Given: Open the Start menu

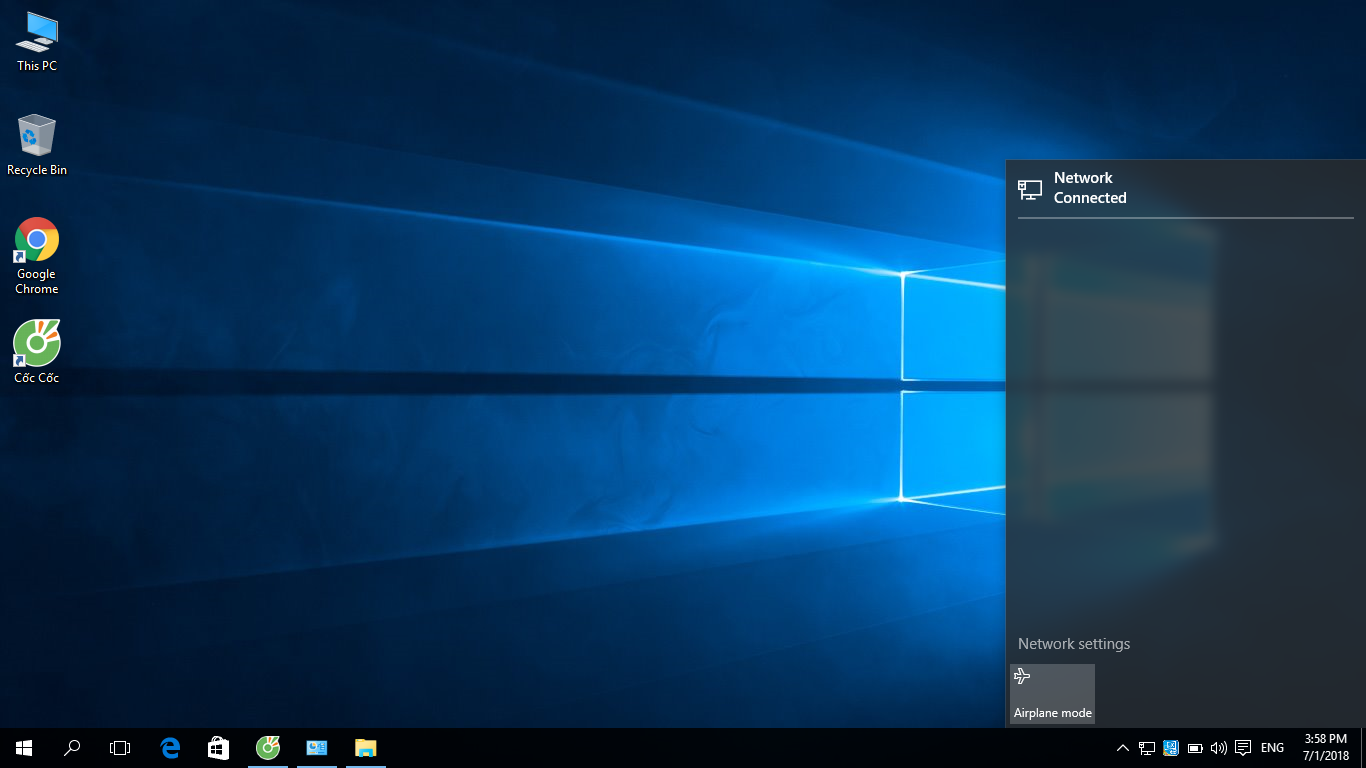Looking at the screenshot, I should click(x=24, y=747).
